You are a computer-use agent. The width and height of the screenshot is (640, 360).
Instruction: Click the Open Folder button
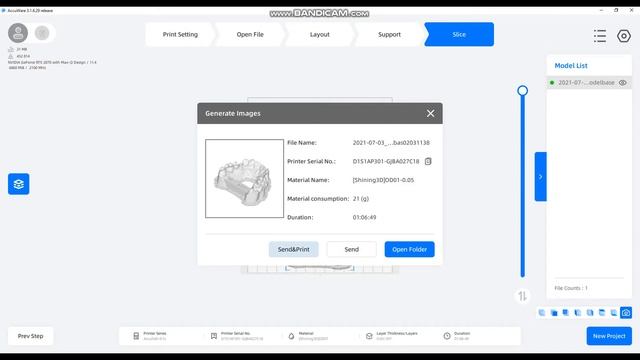click(x=409, y=249)
